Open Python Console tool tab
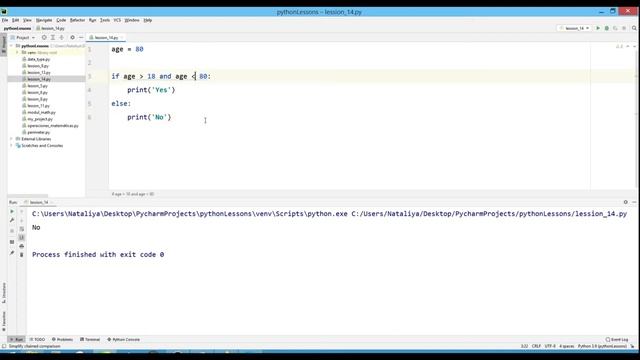The height and width of the screenshot is (360, 640). [123, 340]
